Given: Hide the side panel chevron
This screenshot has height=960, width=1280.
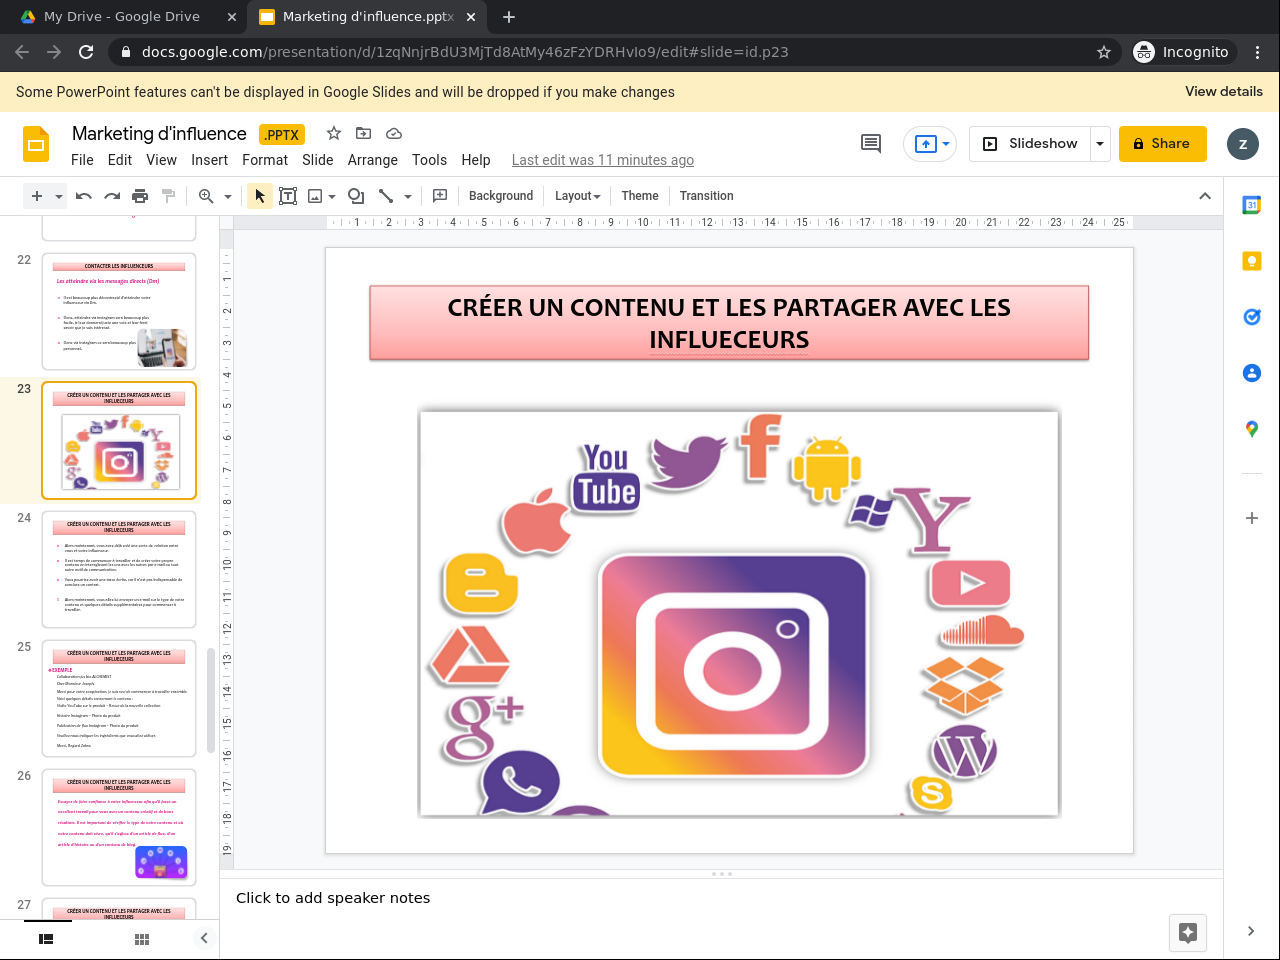Looking at the screenshot, I should coord(1251,931).
